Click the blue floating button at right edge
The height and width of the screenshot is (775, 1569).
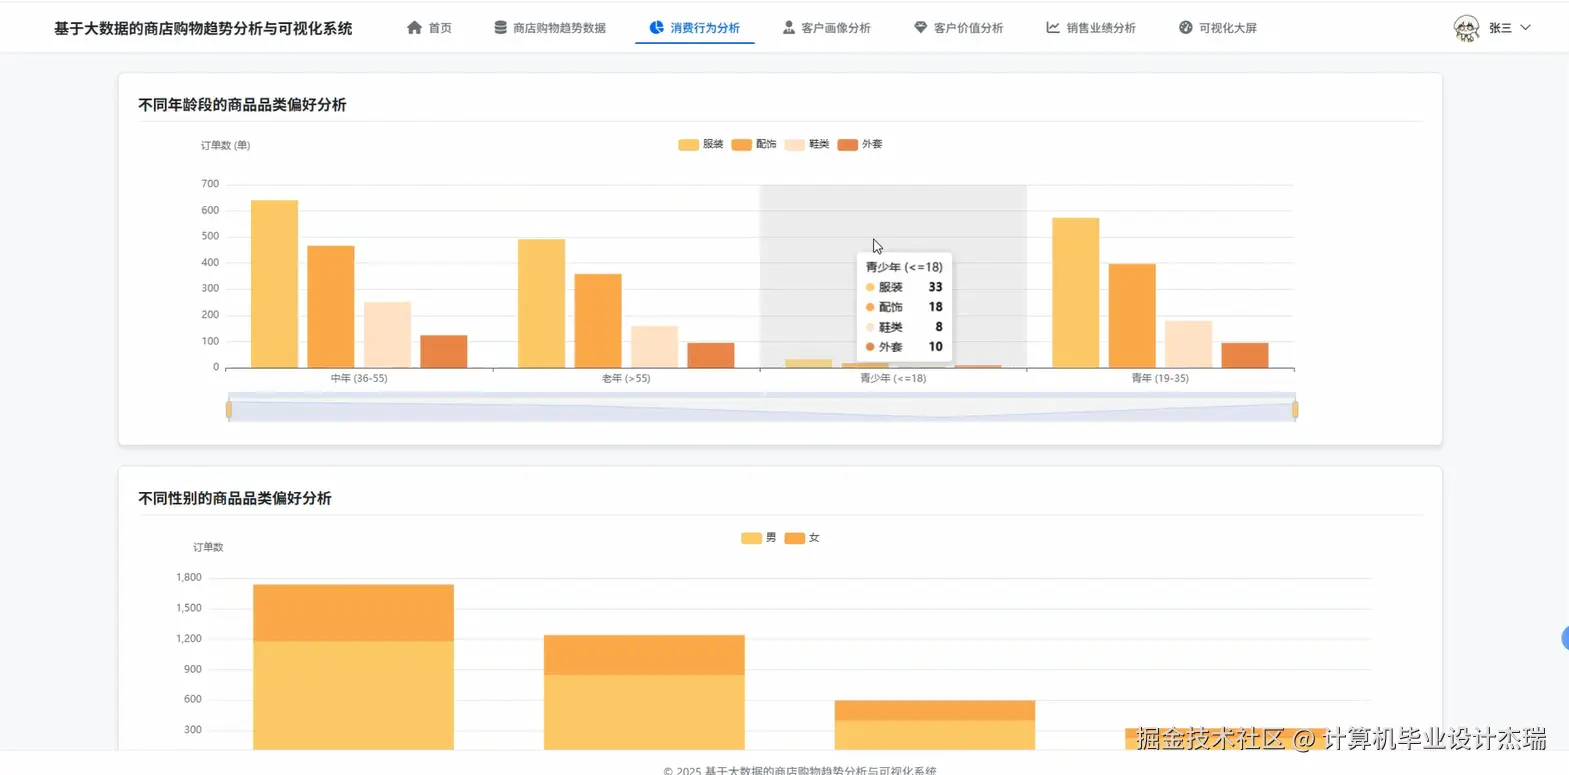click(x=1565, y=638)
